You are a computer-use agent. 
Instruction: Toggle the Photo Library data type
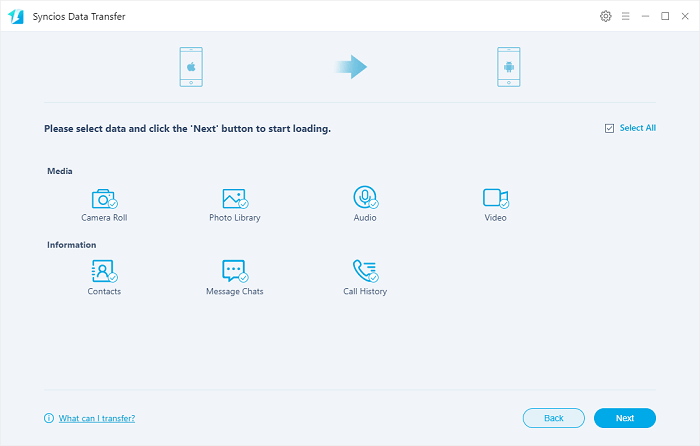coord(234,199)
